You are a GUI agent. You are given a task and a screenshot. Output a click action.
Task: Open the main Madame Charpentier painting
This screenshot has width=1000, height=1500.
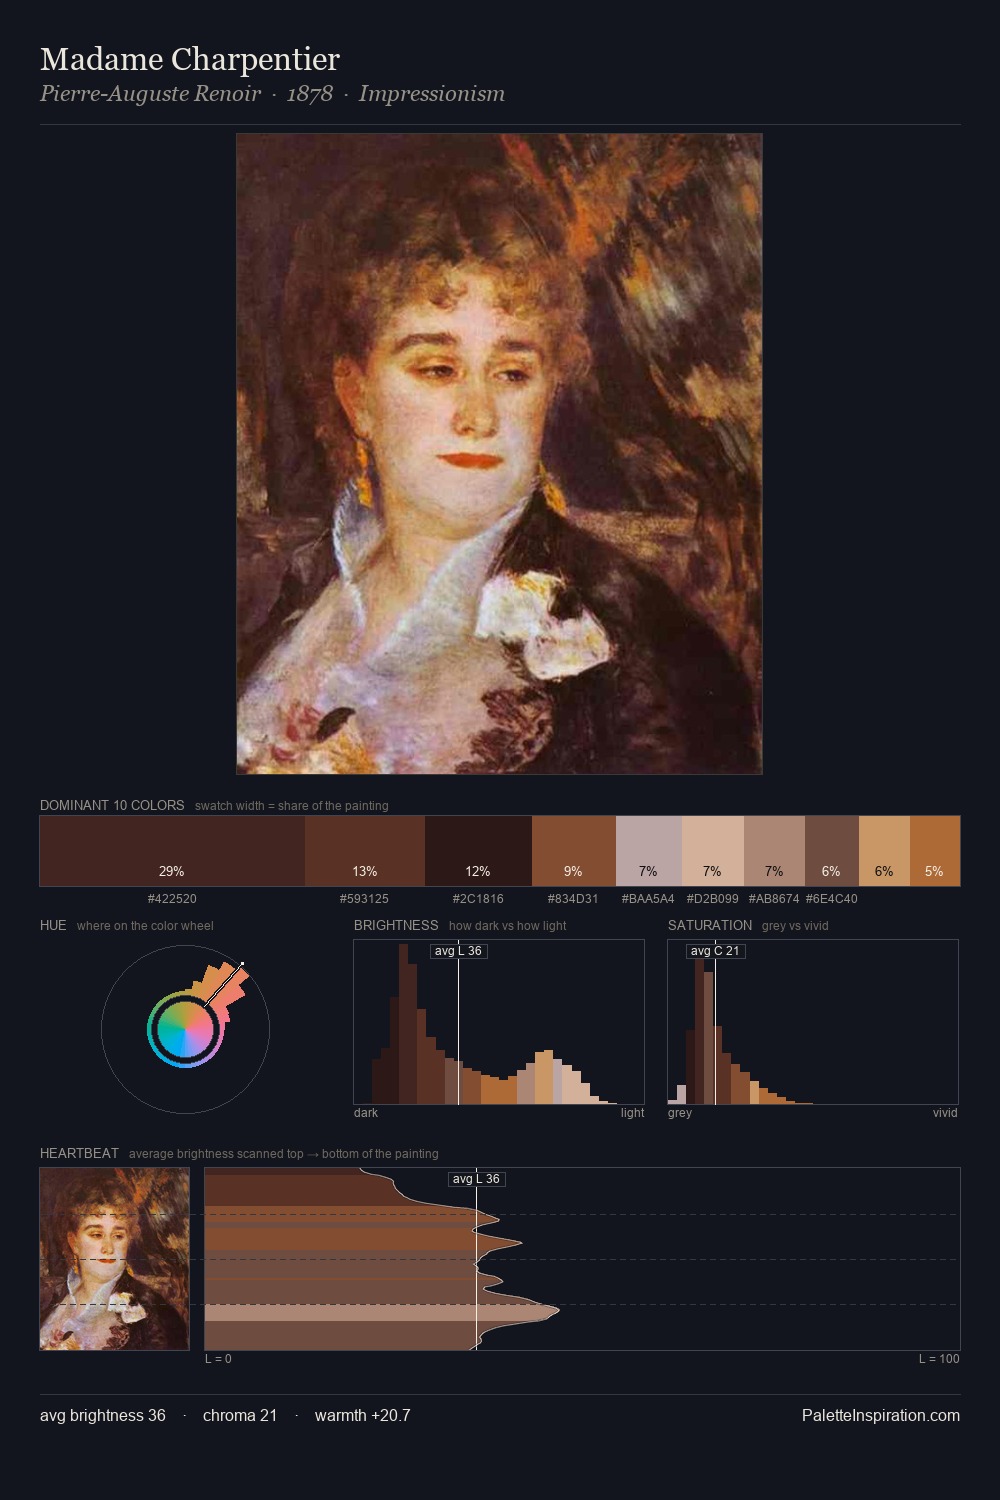[499, 454]
